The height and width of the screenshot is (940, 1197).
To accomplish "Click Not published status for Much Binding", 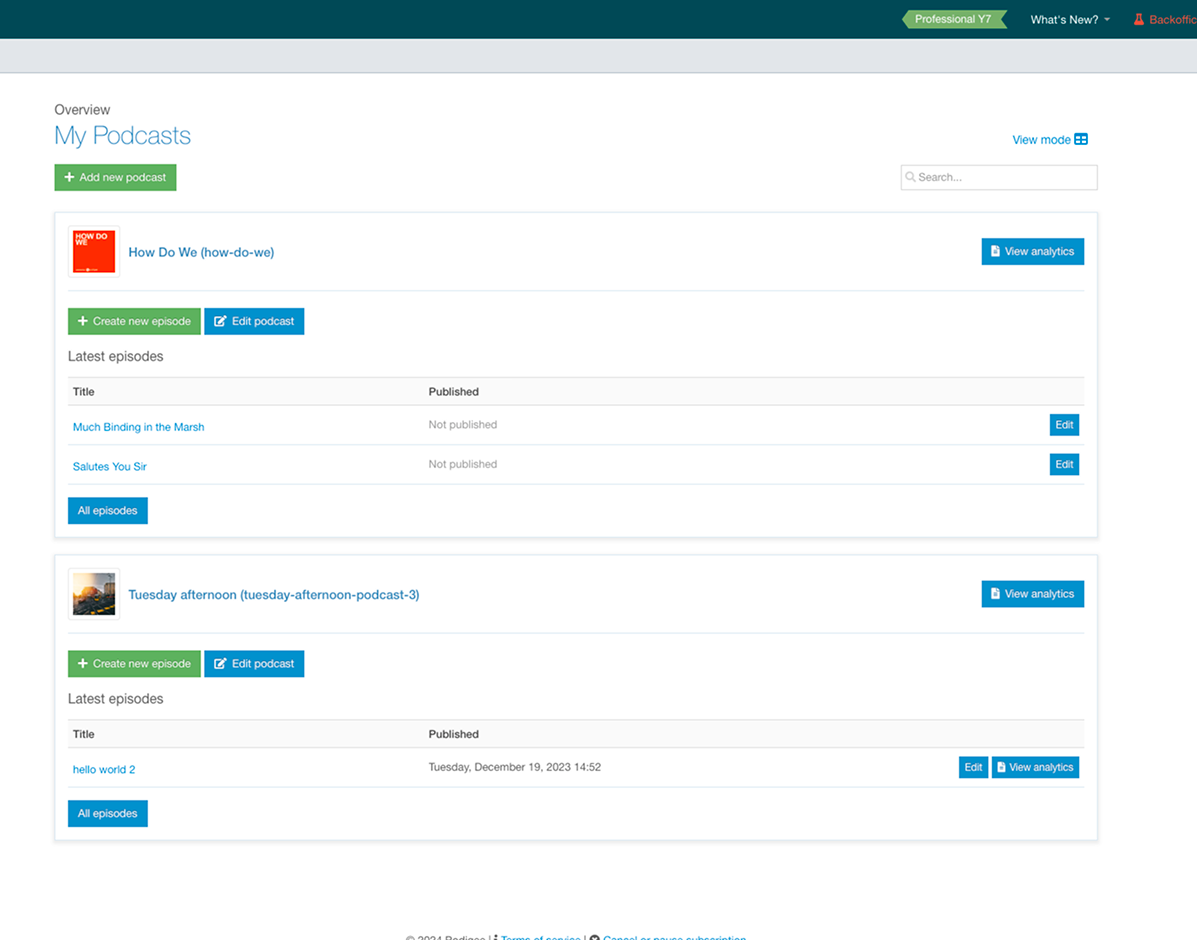I will (x=463, y=425).
